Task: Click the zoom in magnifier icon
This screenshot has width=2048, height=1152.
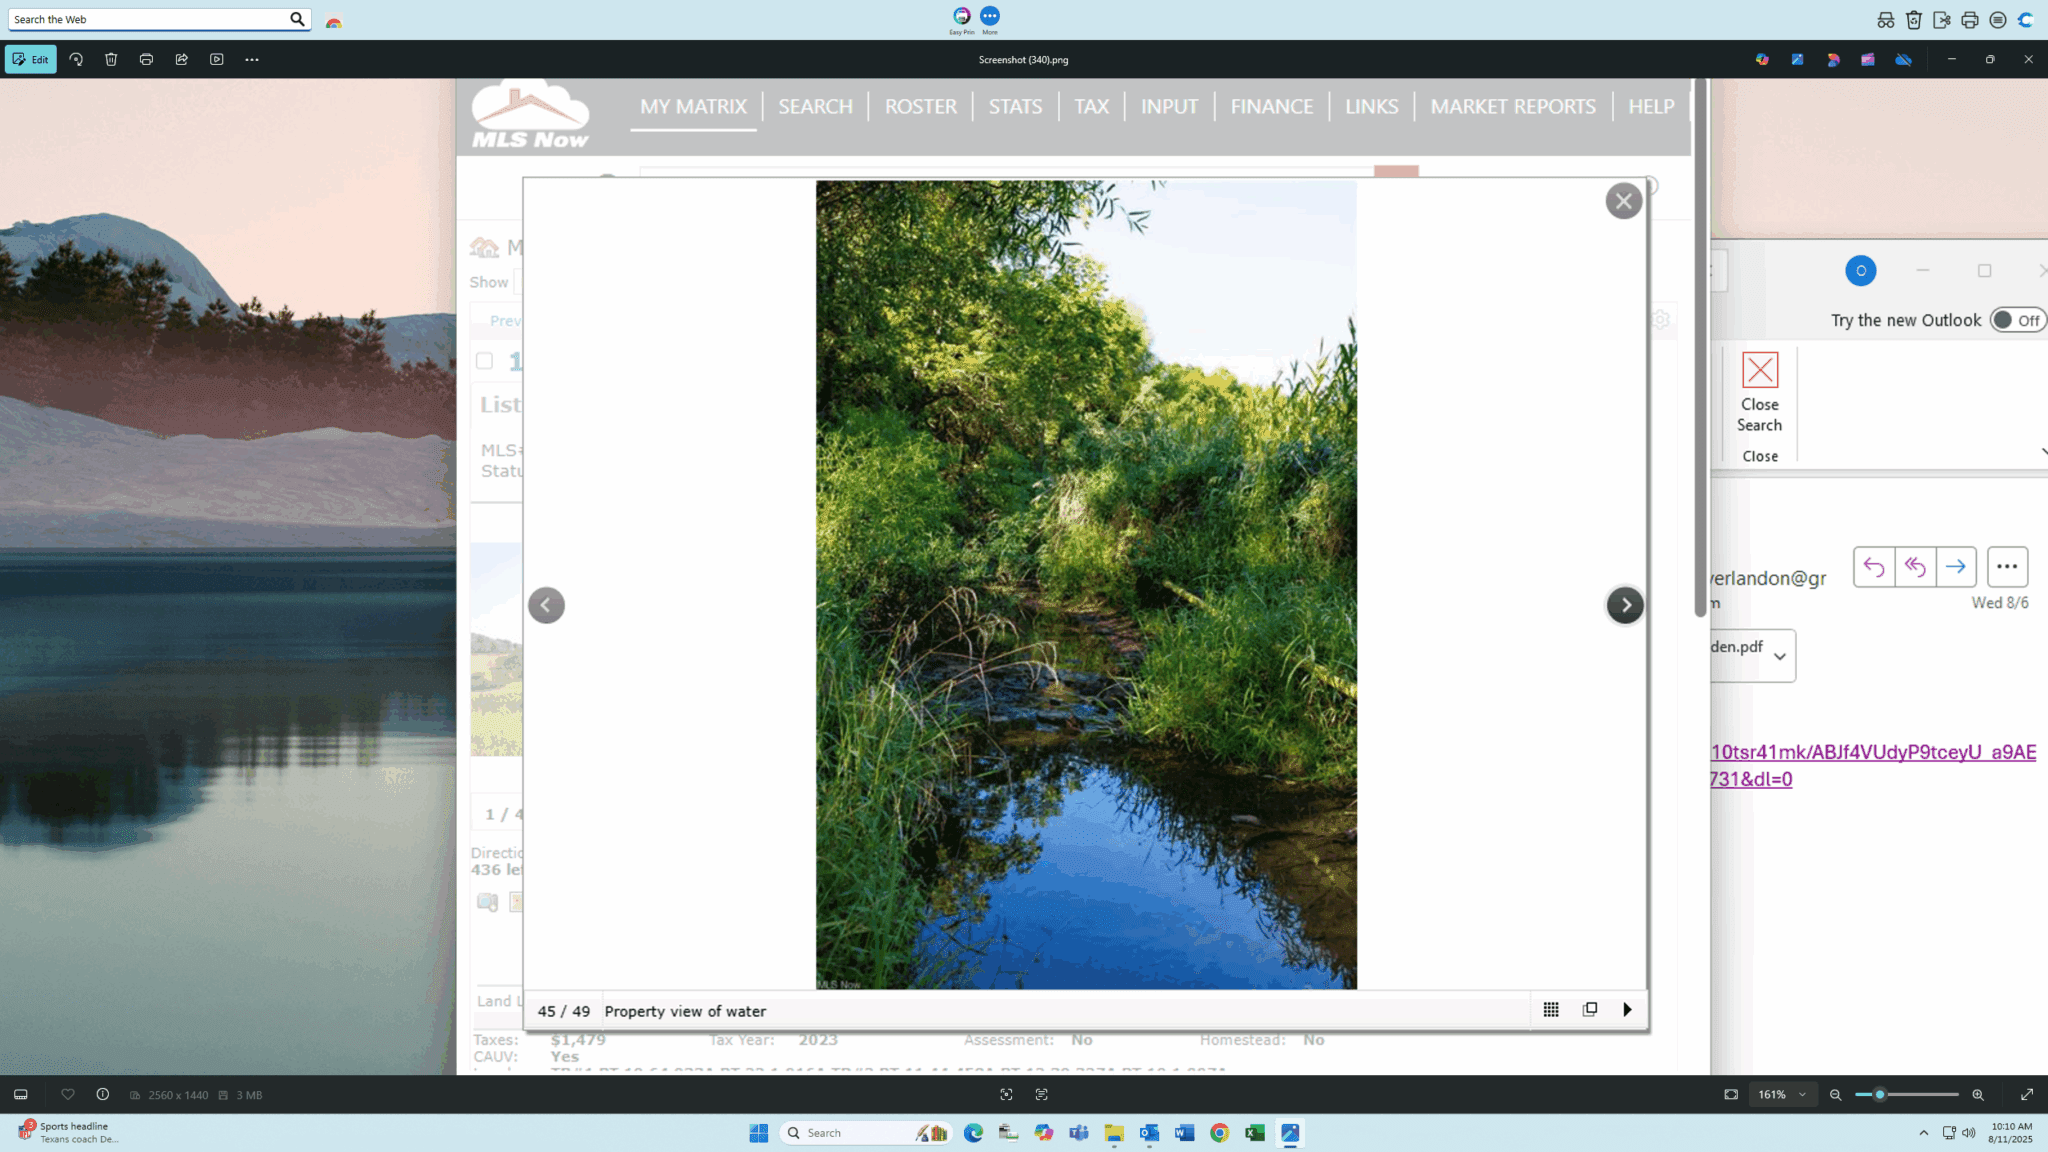Action: coord(1977,1094)
